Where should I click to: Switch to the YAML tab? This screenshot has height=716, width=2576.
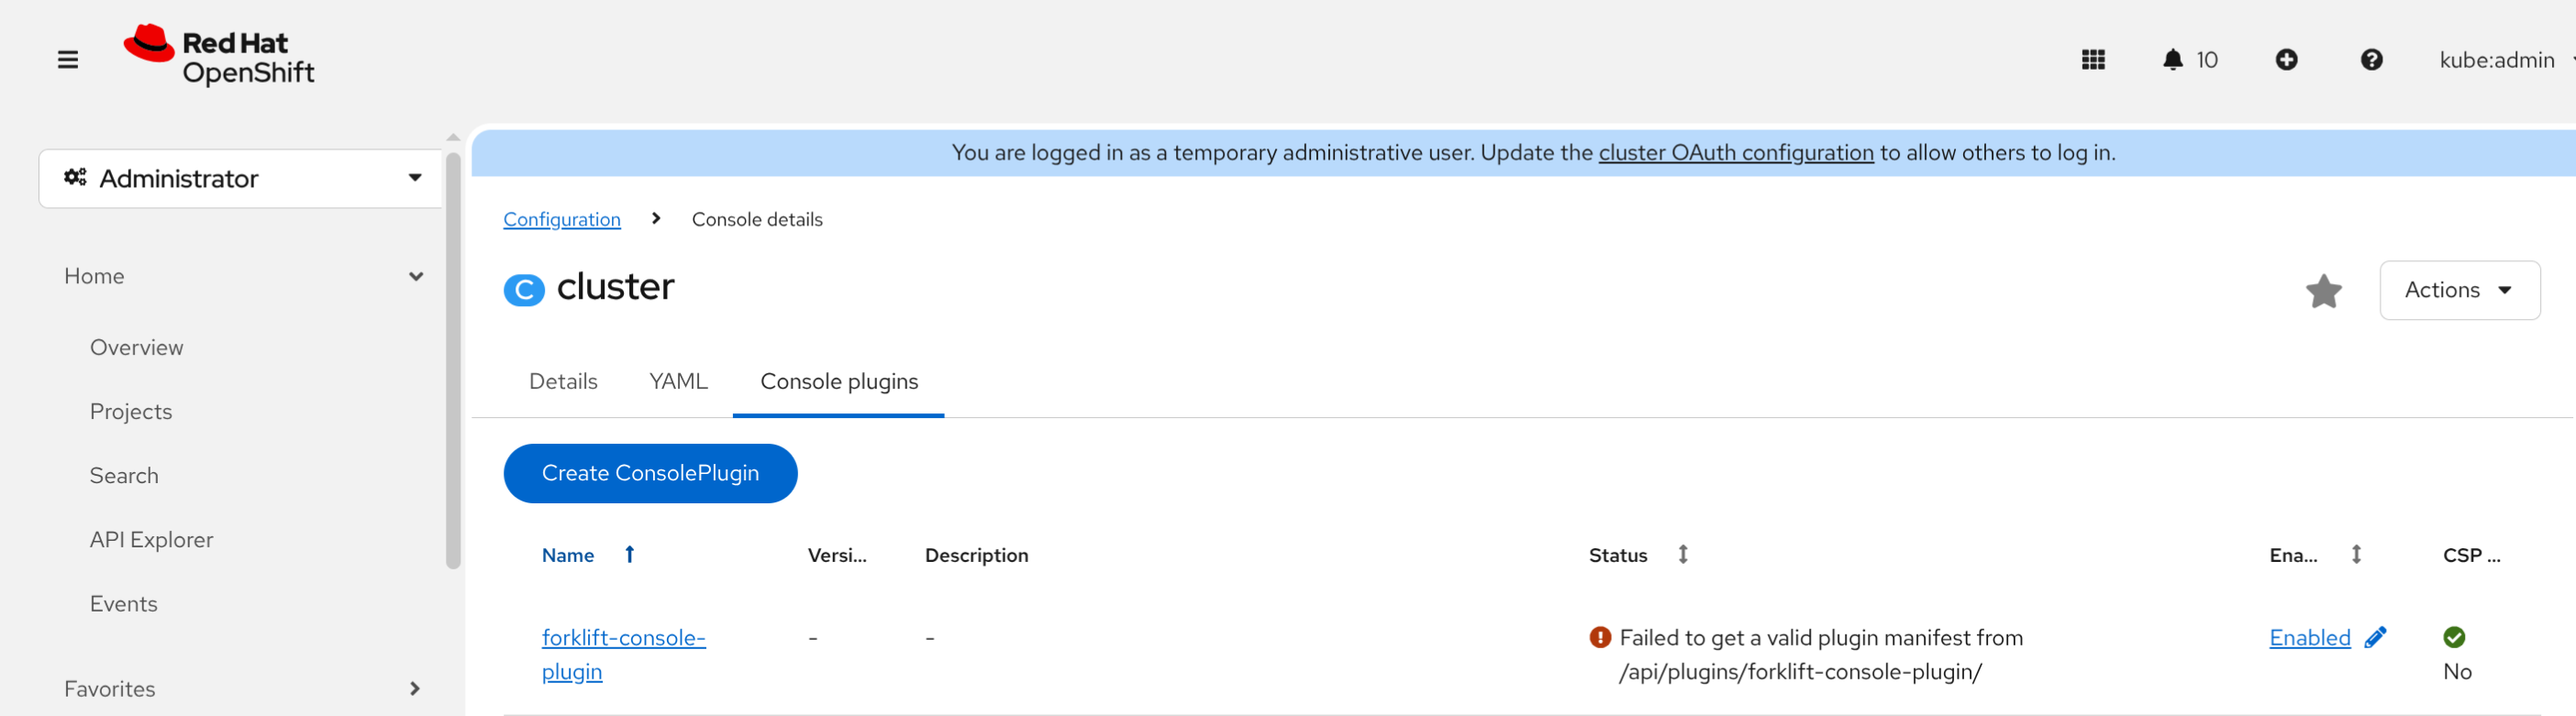pos(677,381)
